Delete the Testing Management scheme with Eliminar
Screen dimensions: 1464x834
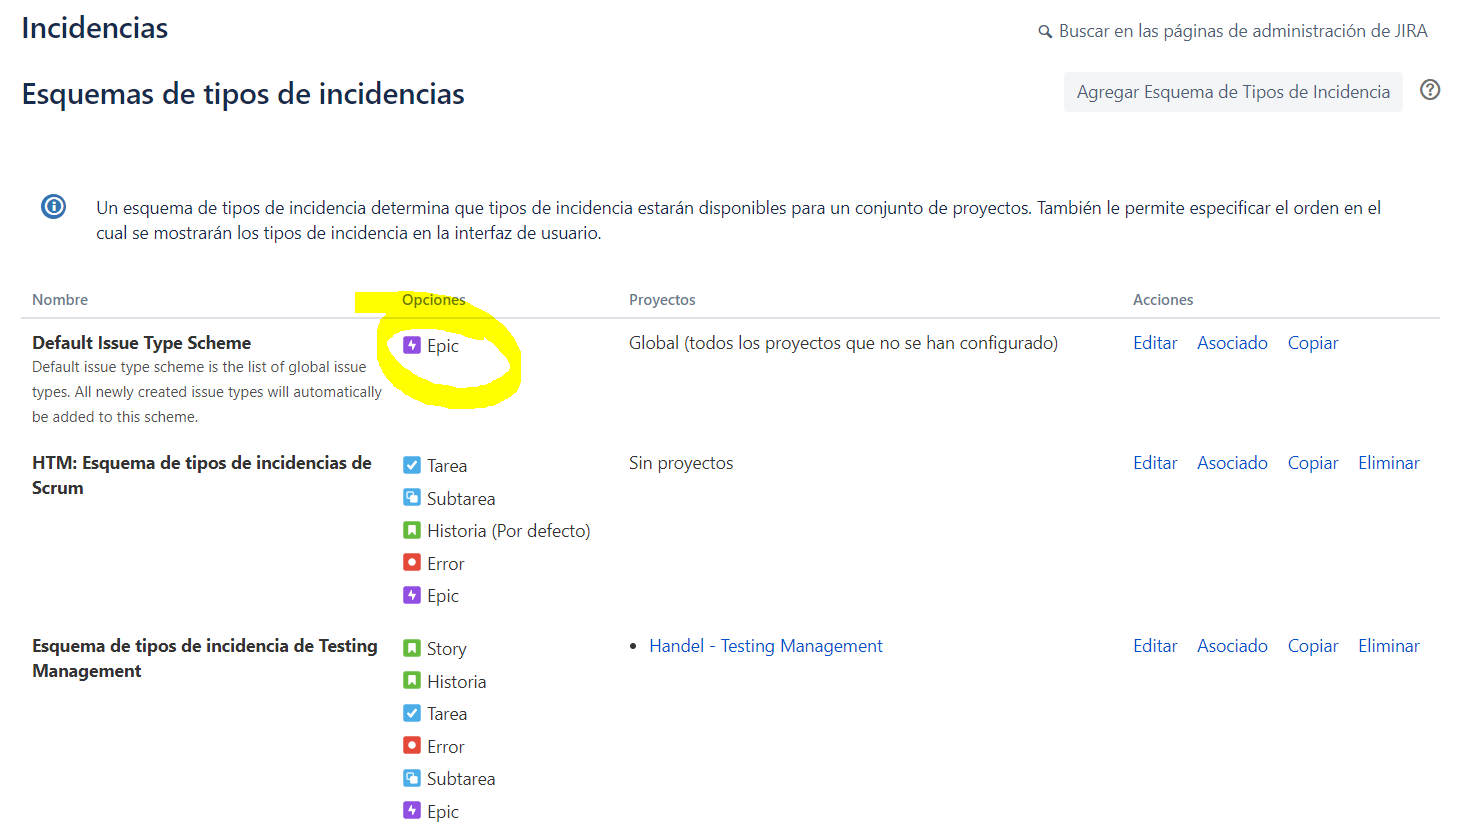1389,646
